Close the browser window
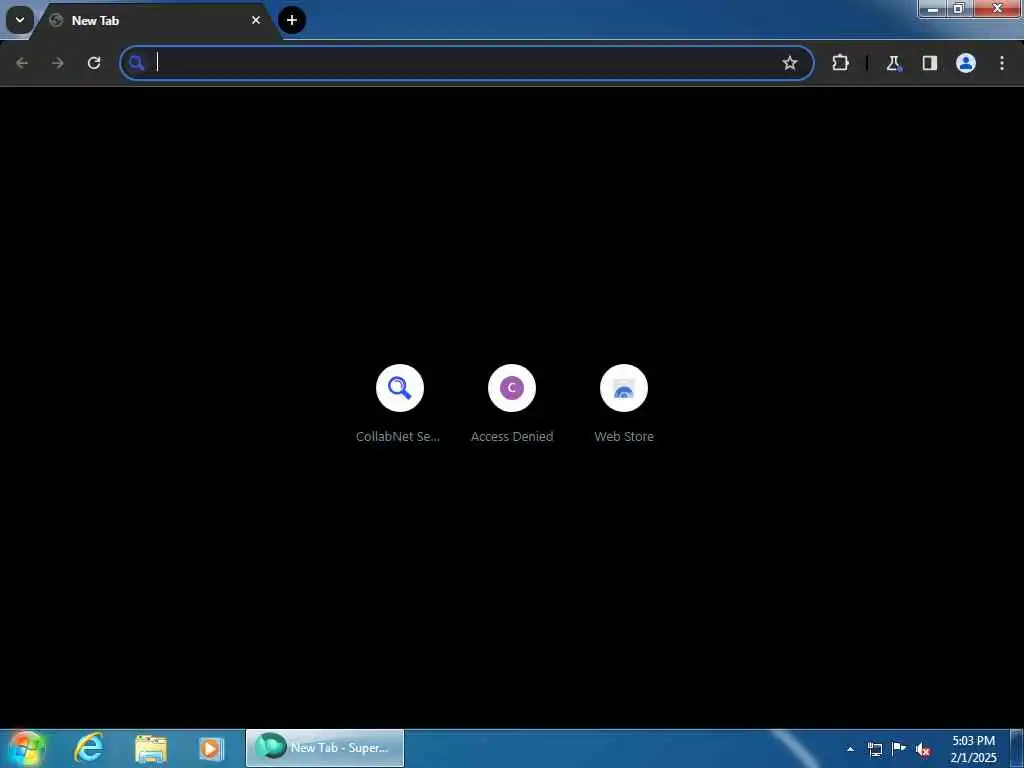 click(x=997, y=8)
